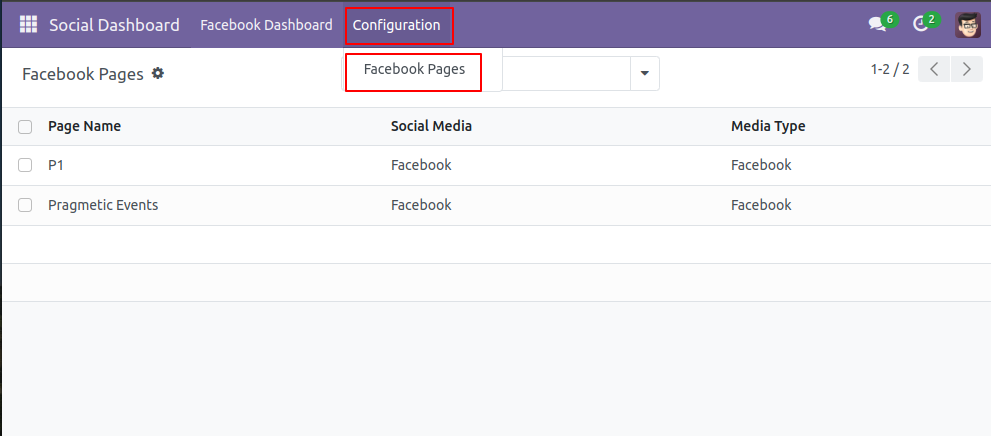Go to next page of records

click(x=966, y=69)
